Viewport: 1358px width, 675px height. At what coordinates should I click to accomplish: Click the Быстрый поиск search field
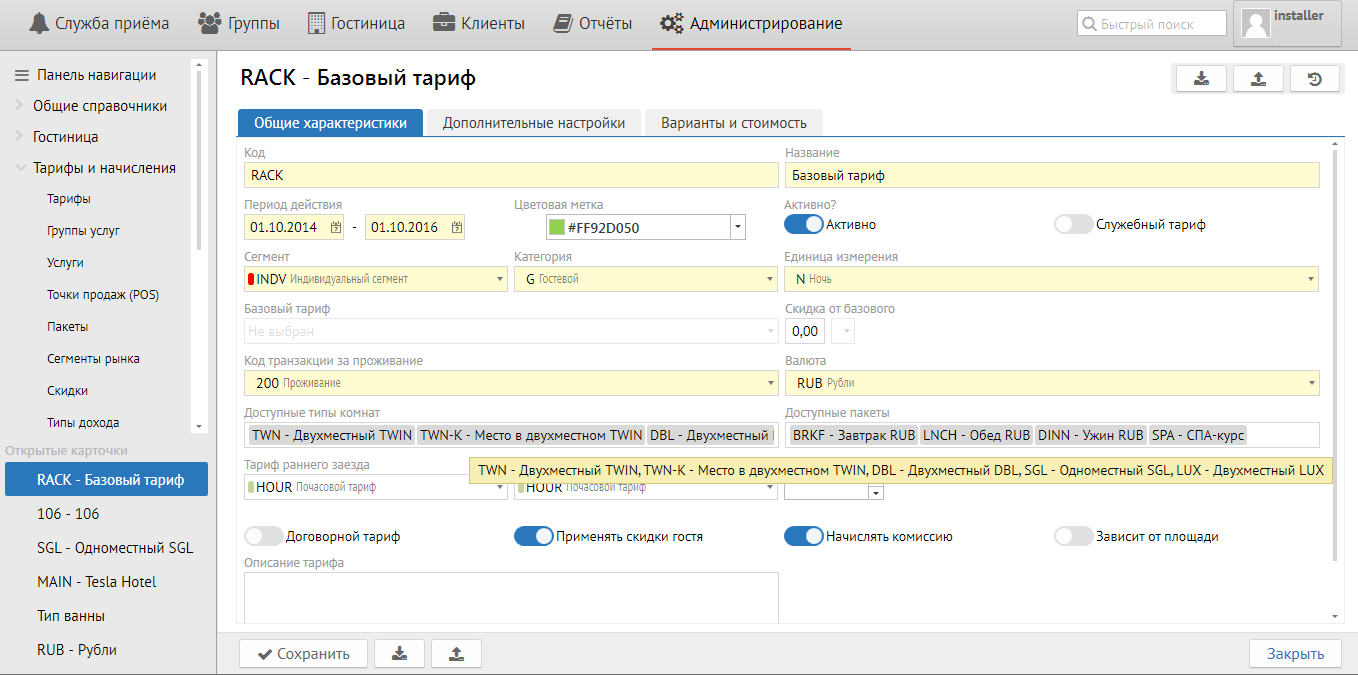point(1152,24)
